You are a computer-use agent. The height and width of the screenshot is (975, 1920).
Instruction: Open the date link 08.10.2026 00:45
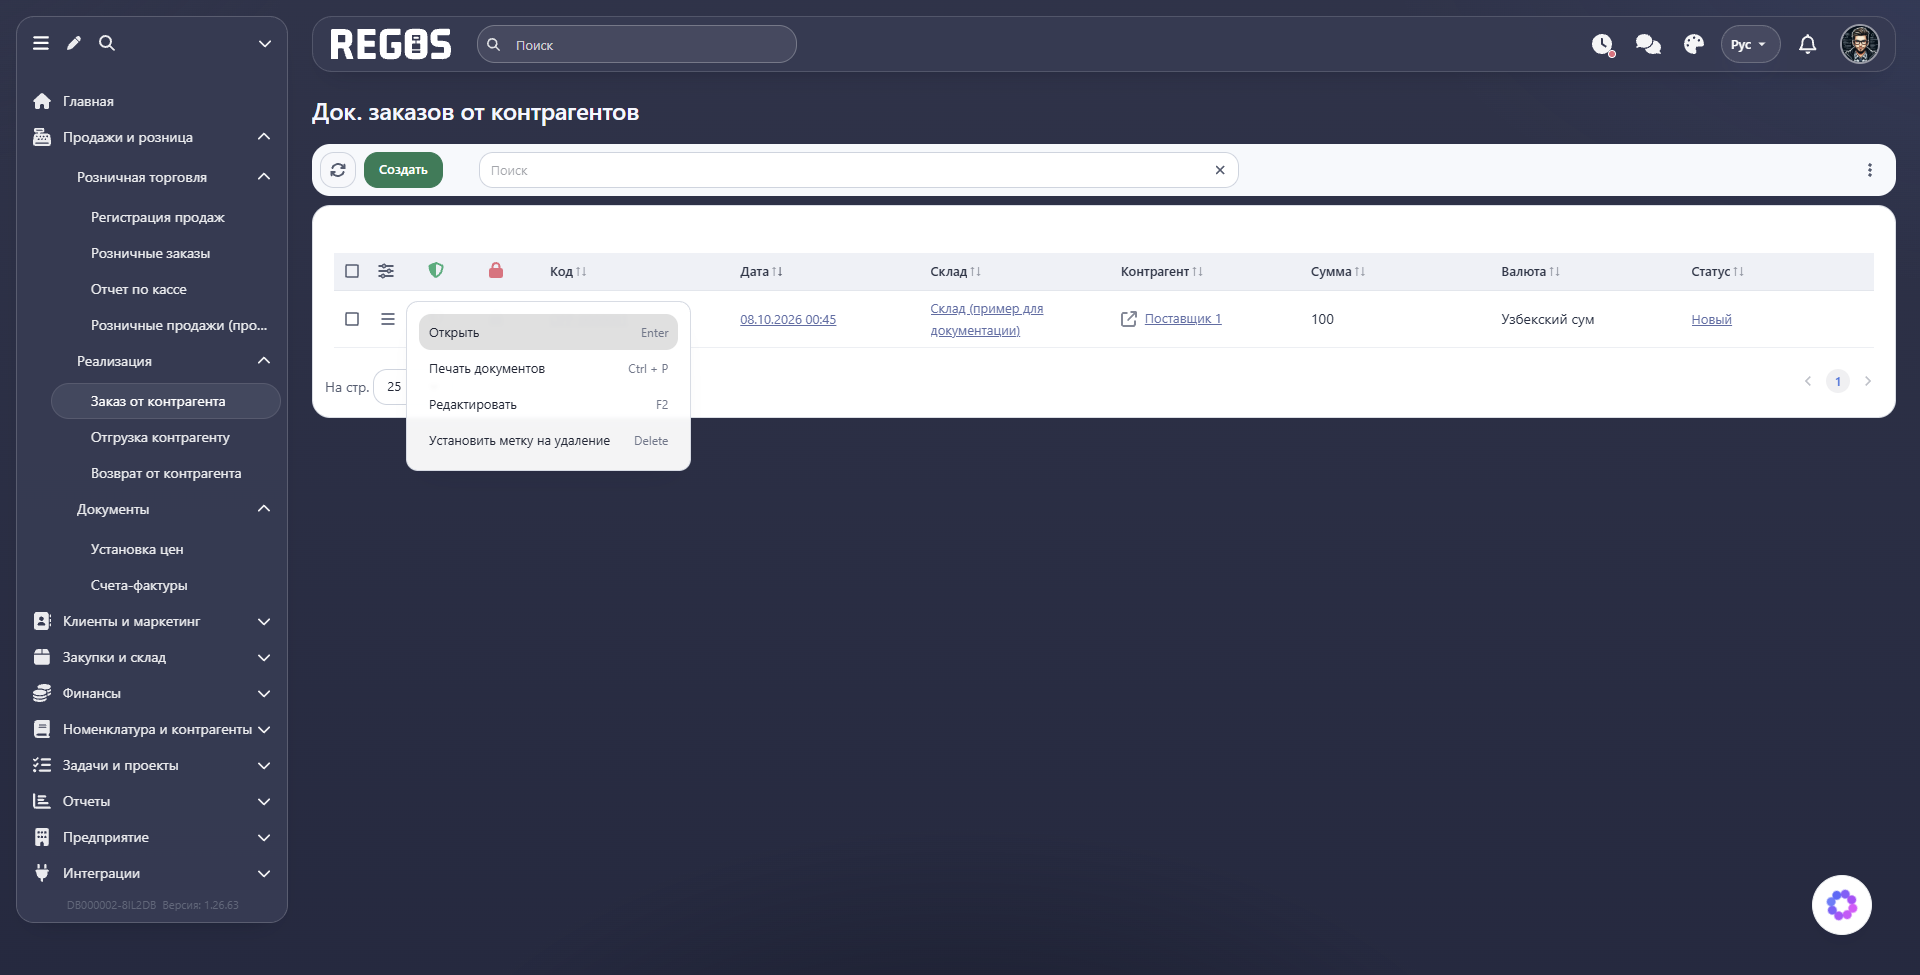[x=788, y=319]
